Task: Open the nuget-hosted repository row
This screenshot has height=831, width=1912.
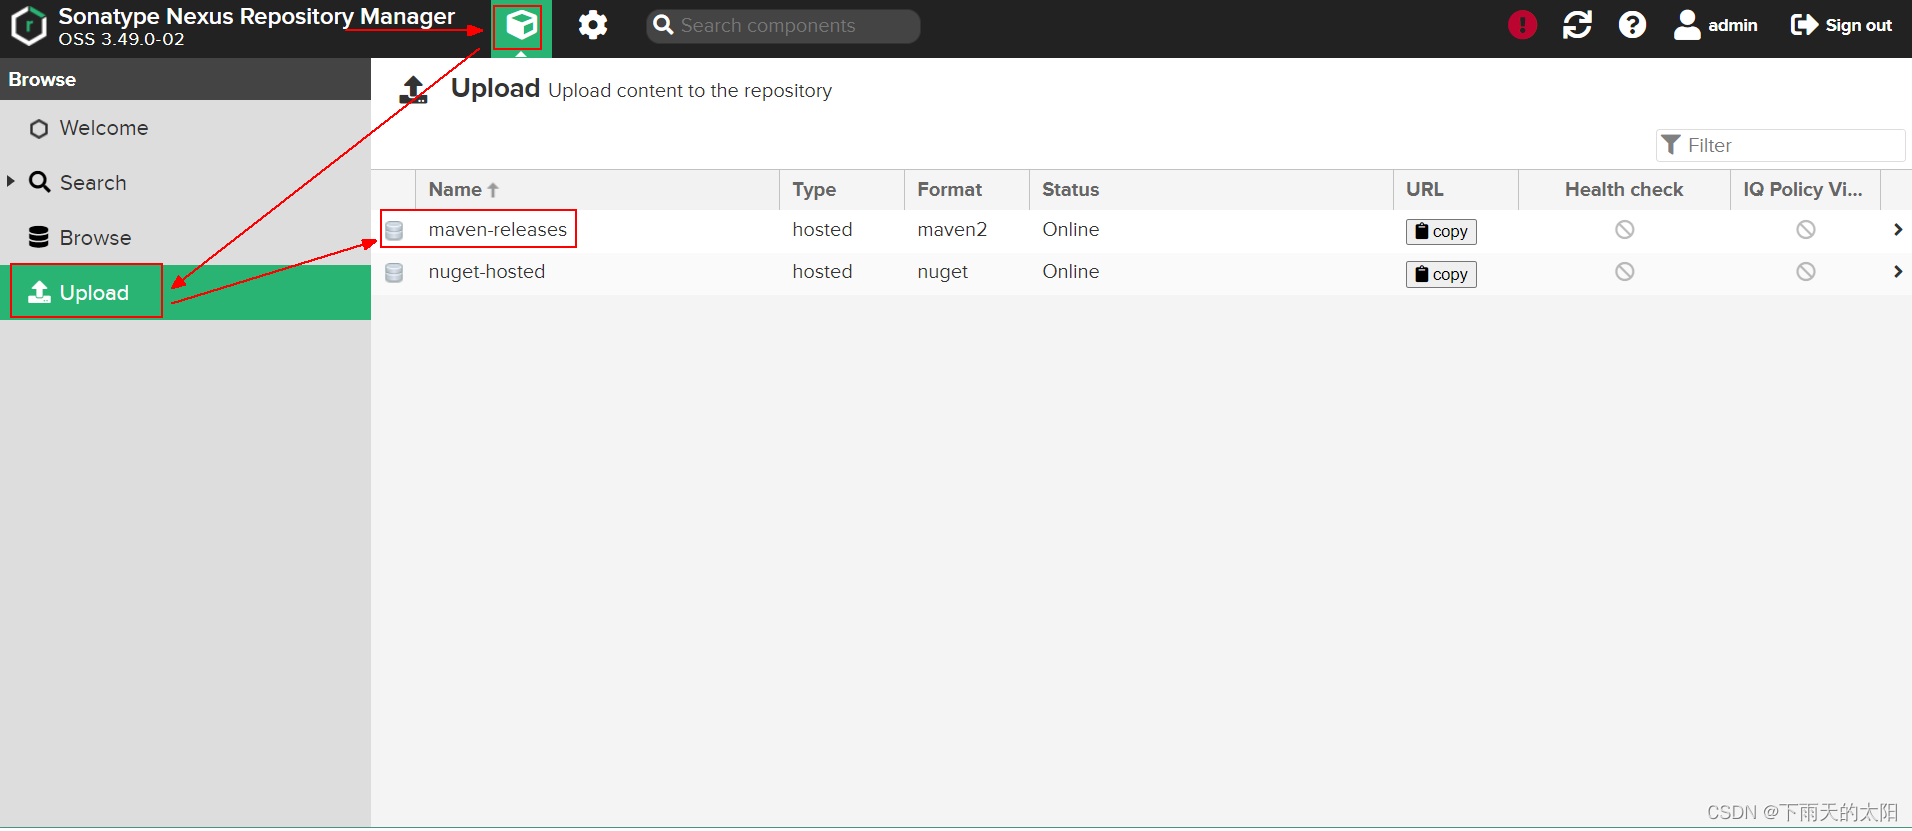Action: [1141, 272]
